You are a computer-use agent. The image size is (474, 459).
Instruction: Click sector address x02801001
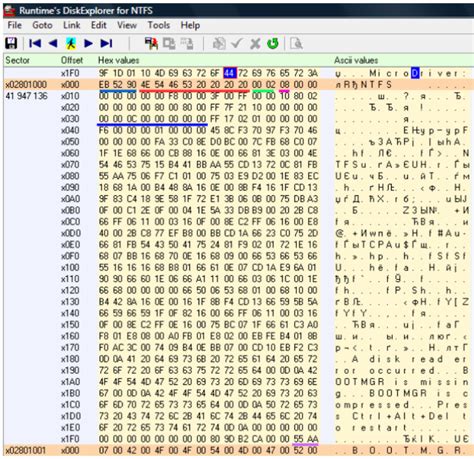[26, 451]
